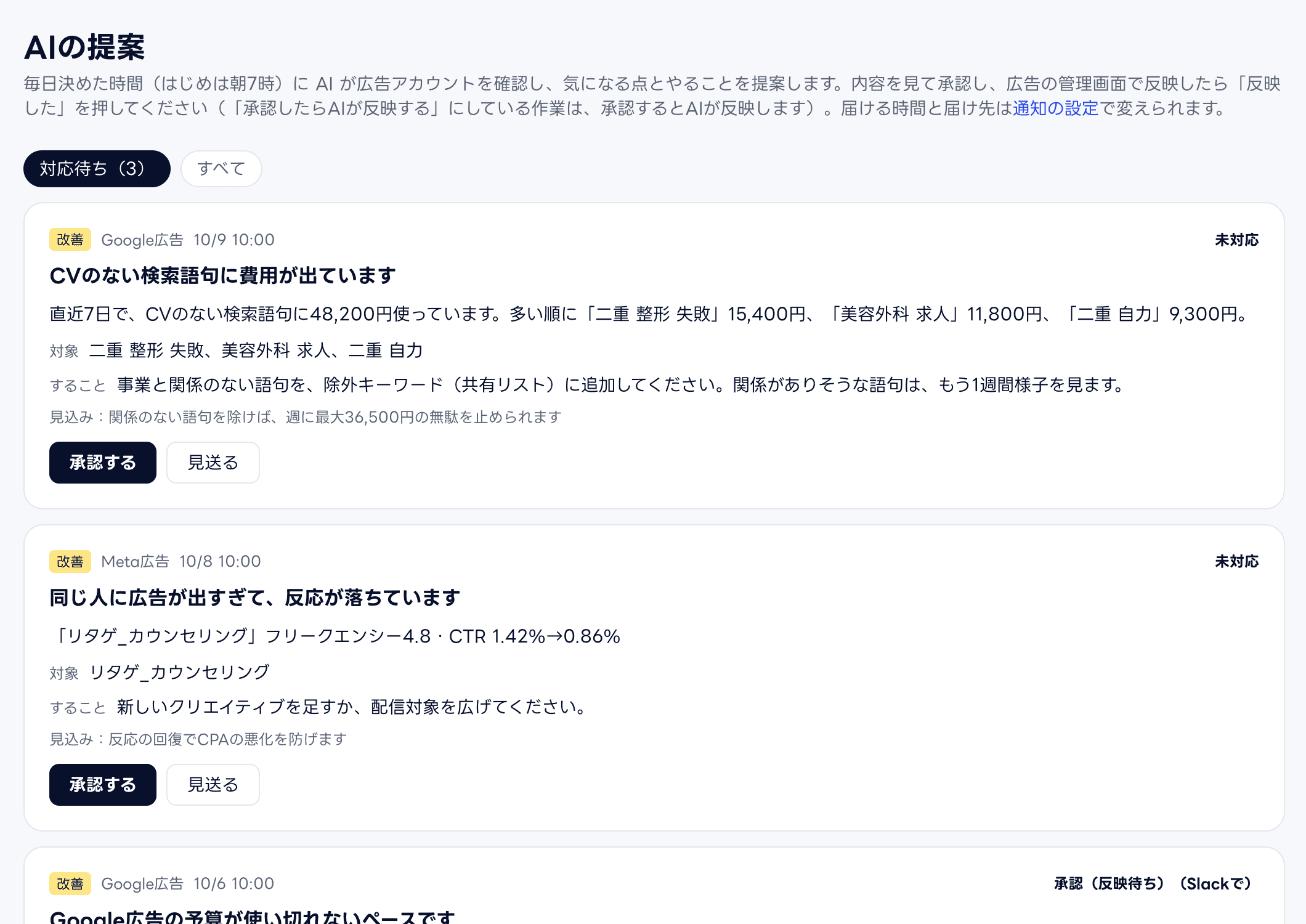The width and height of the screenshot is (1306, 924).
Task: Click the フリークエンシー4.8・CTR 1.42%→0.86% line
Action: [x=335, y=637]
